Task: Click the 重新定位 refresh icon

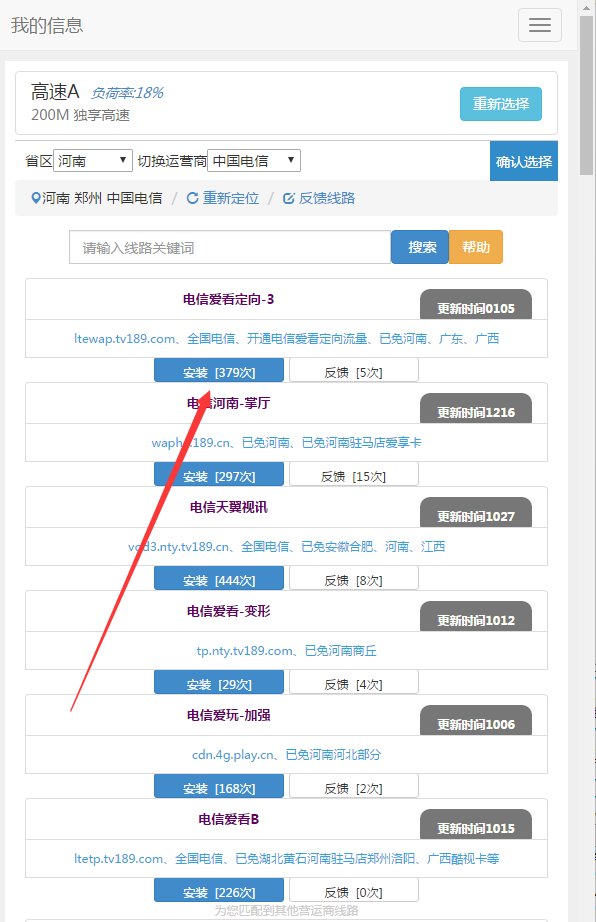Action: pos(192,198)
